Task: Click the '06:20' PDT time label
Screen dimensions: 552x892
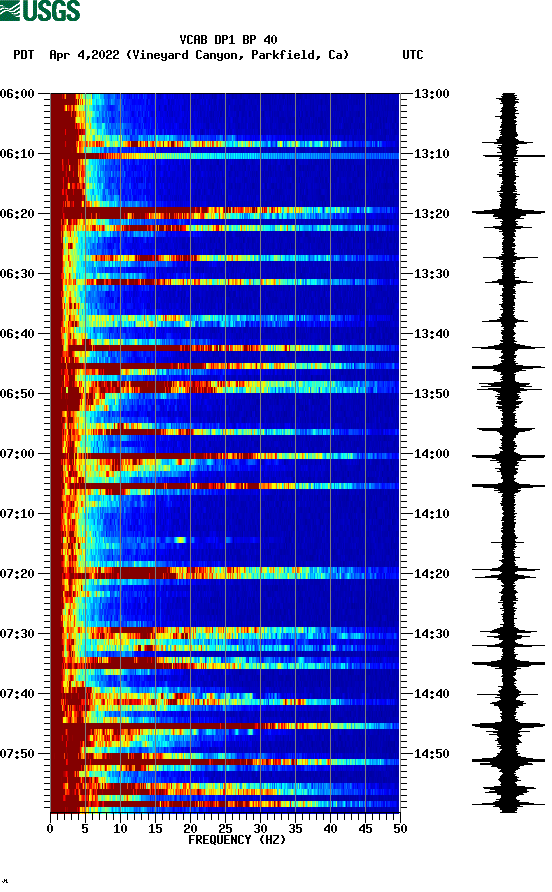Action: point(18,214)
